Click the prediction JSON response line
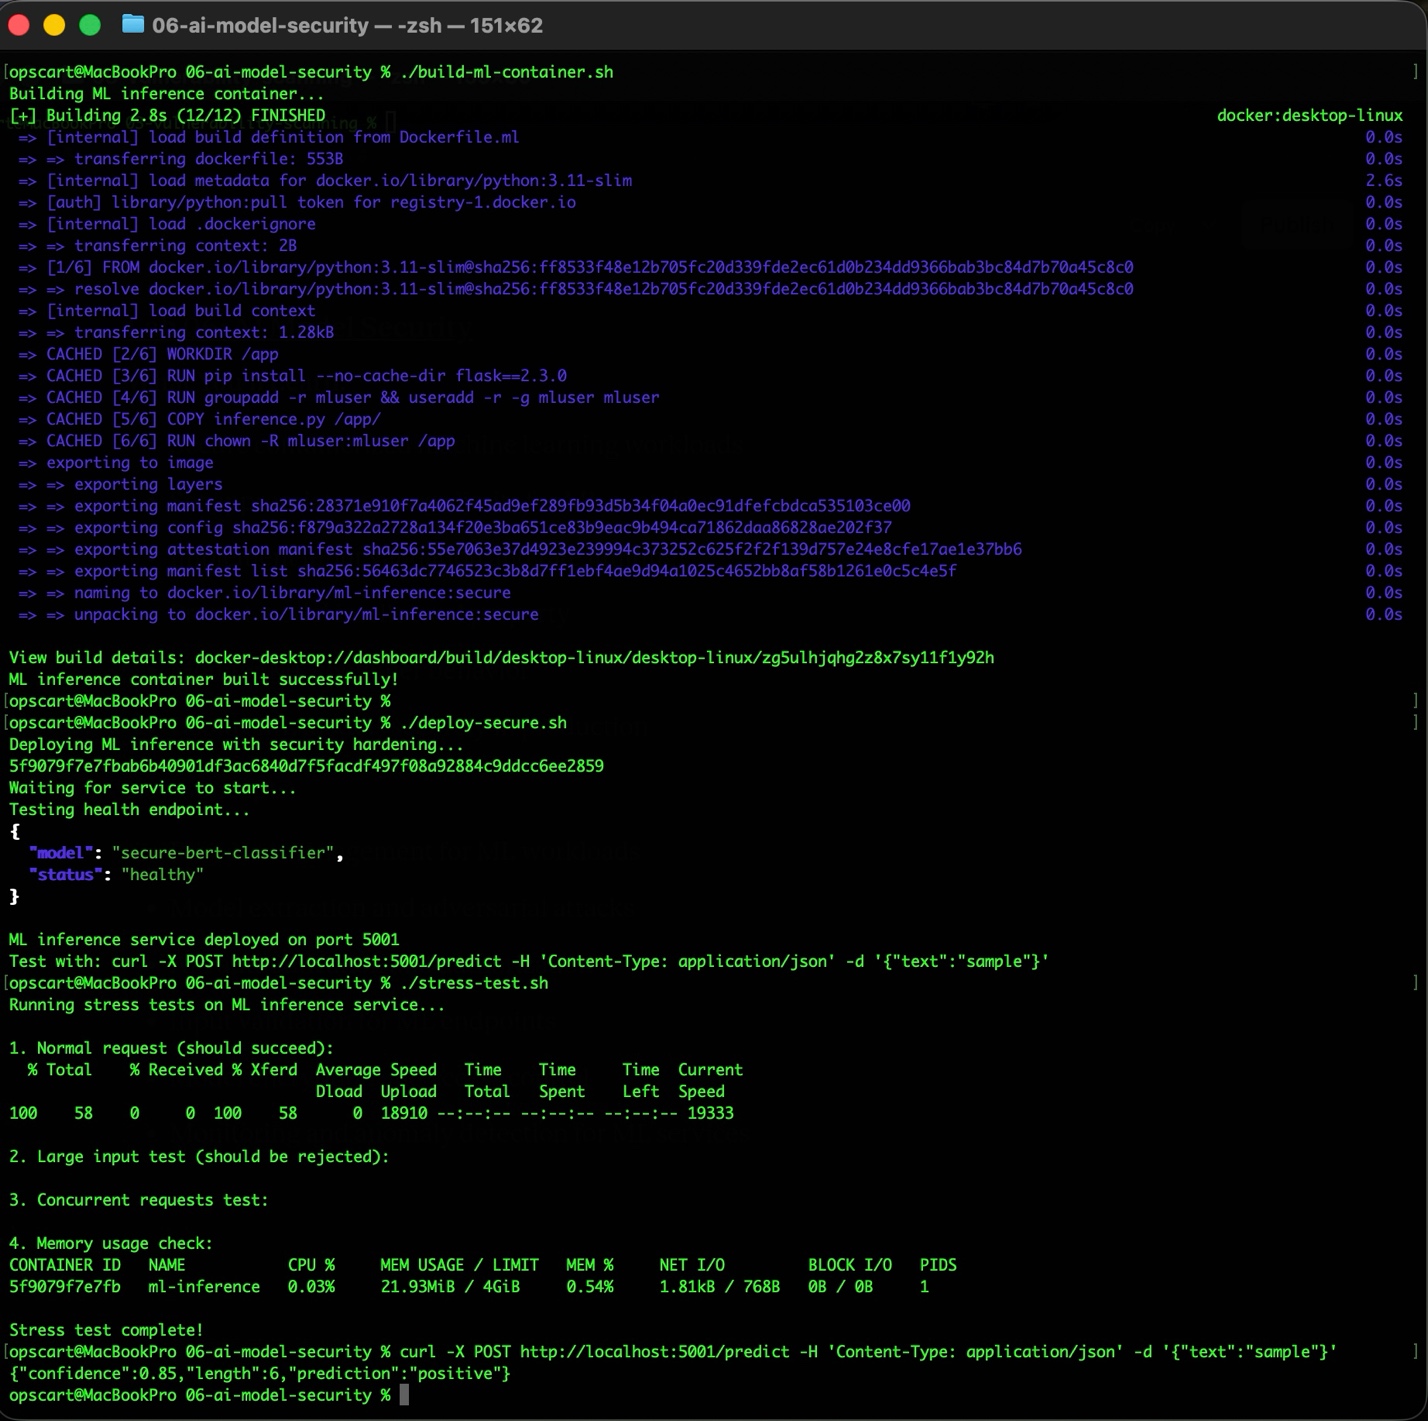The width and height of the screenshot is (1428, 1421). coord(260,1373)
